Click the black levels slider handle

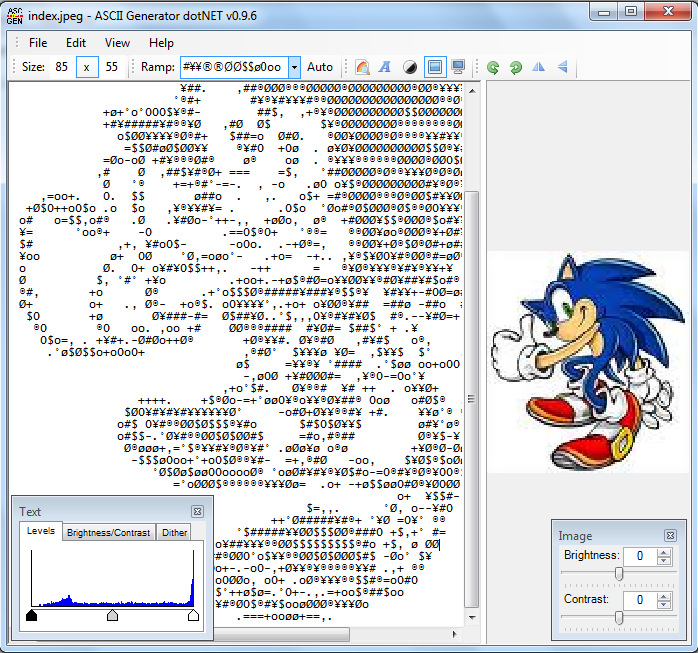pos(32,615)
